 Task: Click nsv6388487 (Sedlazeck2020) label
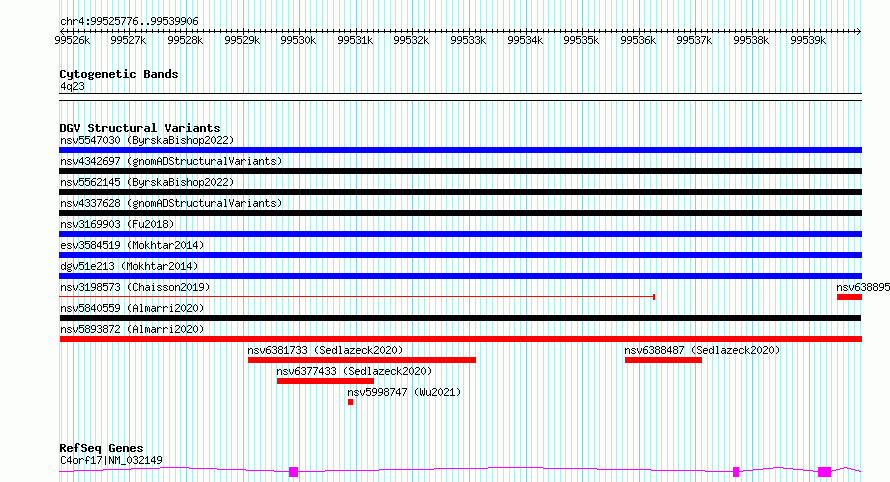click(x=702, y=350)
